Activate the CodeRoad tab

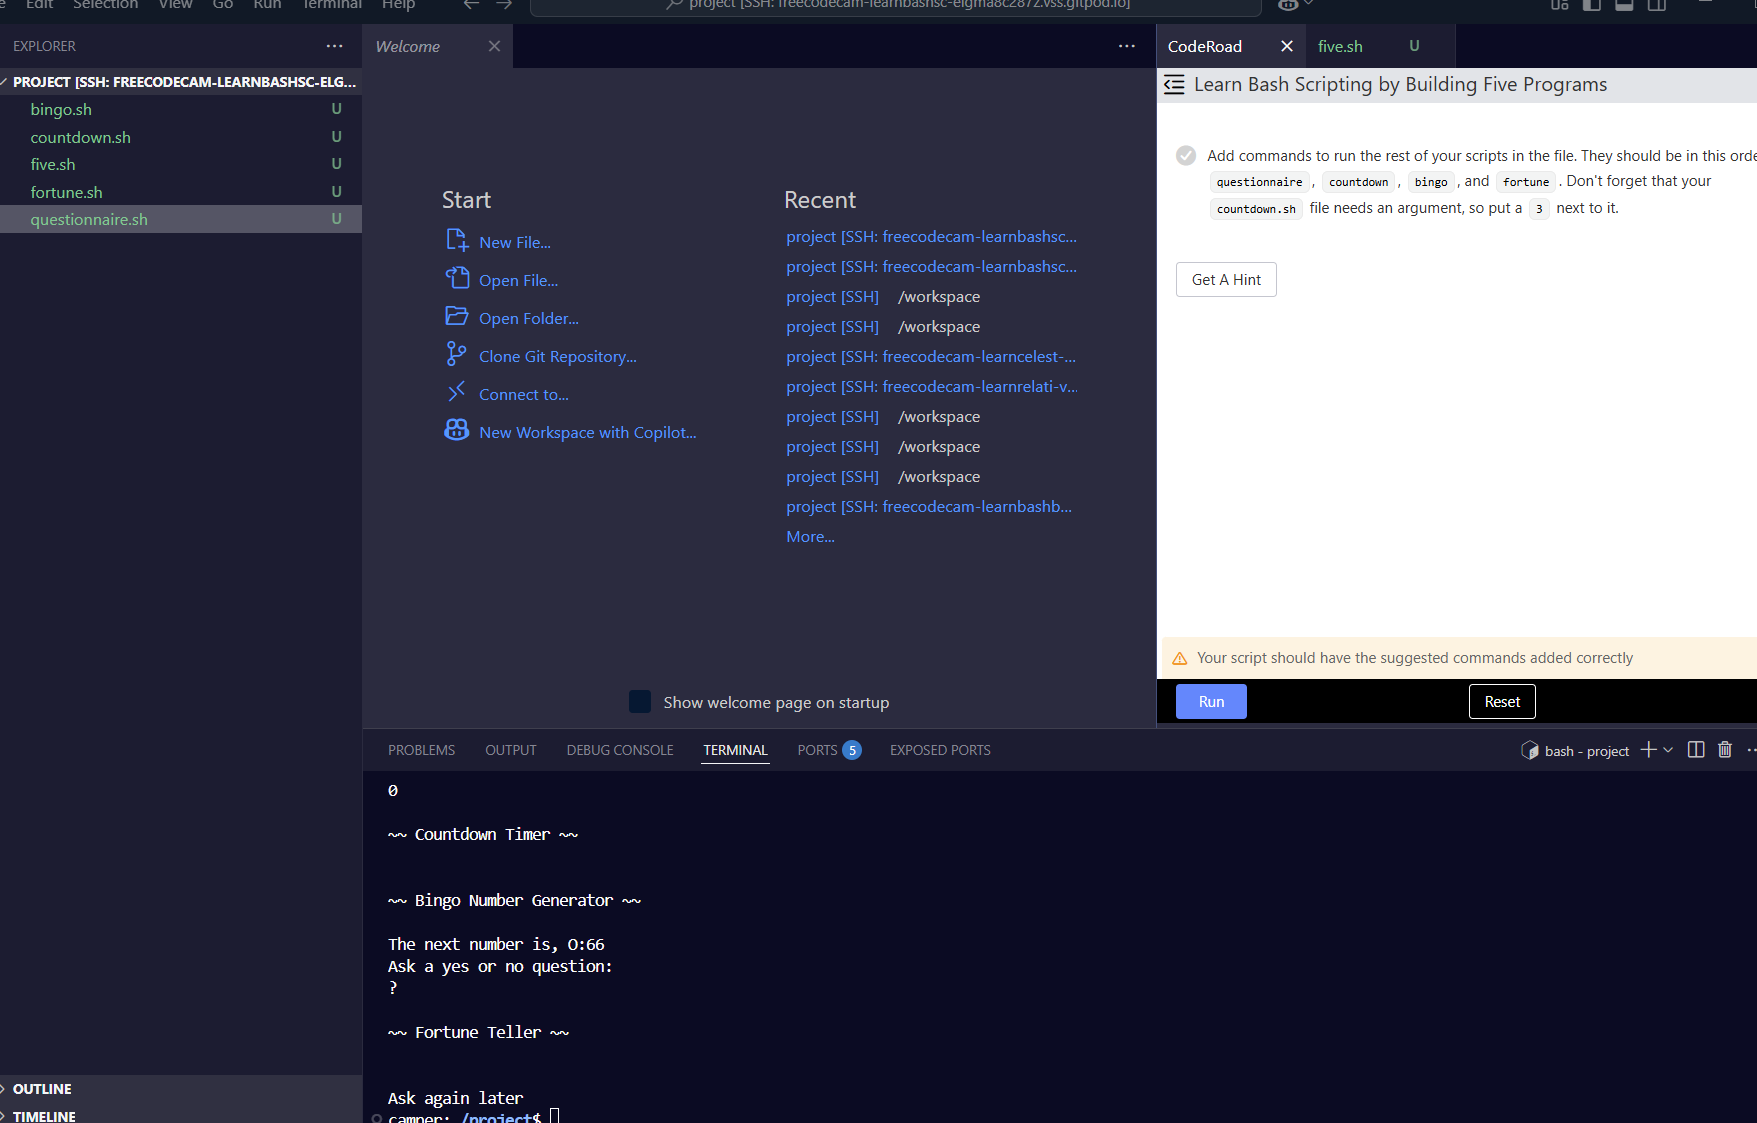[1205, 46]
